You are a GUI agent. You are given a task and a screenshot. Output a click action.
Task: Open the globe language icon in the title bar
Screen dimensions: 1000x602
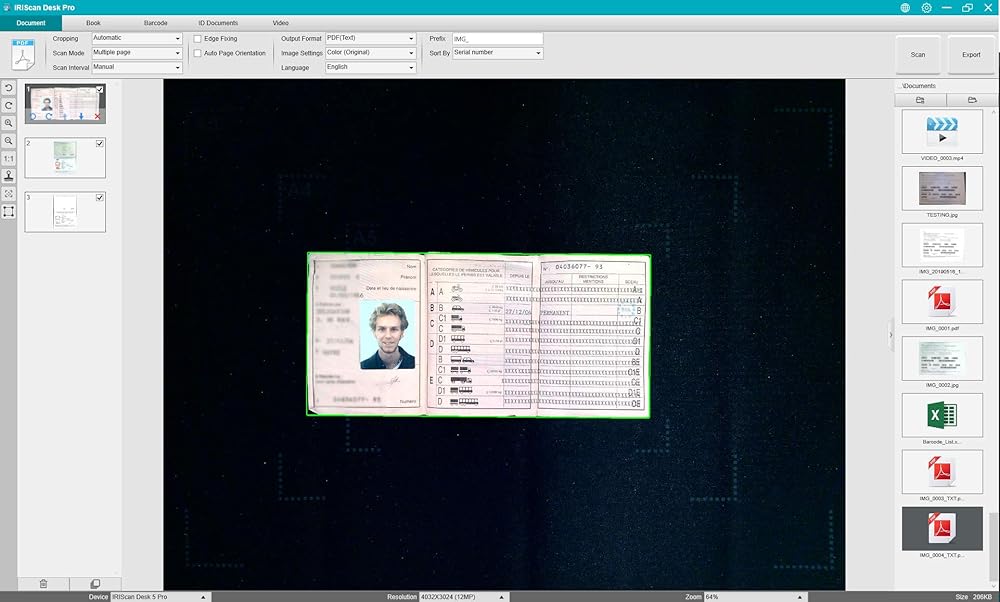point(905,7)
